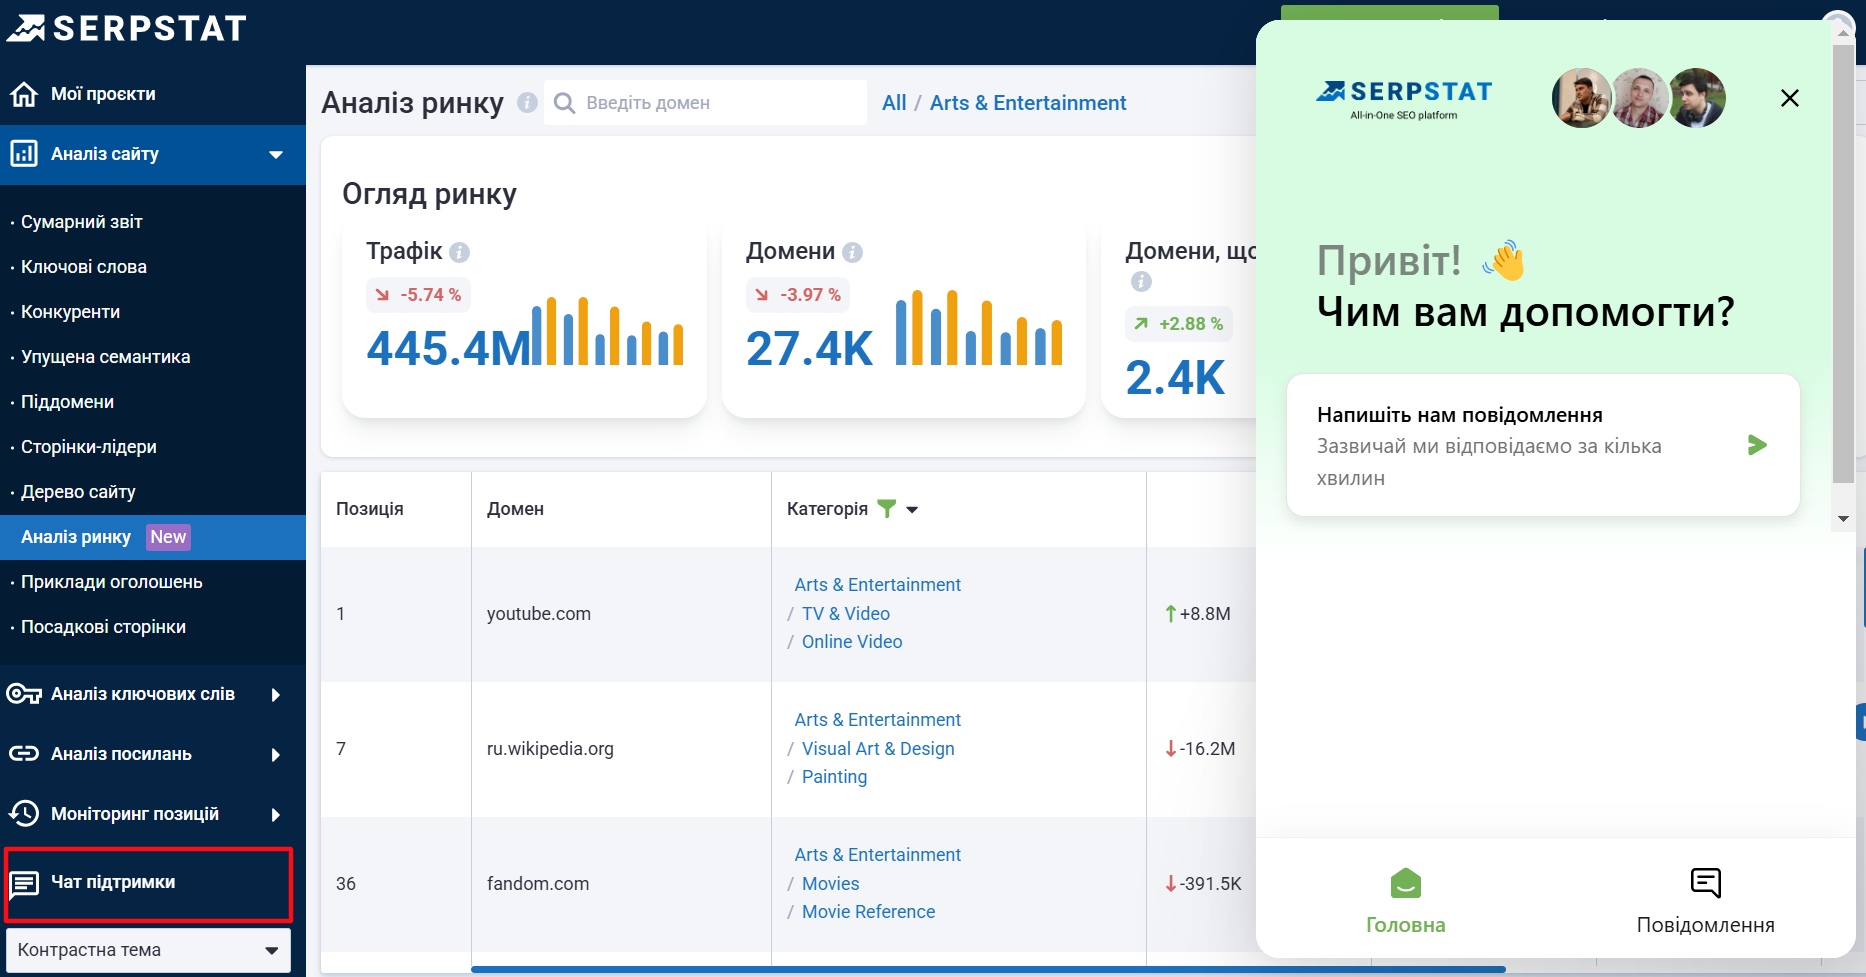Image resolution: width=1866 pixels, height=977 pixels.
Task: Click the green Категорія filter icon
Action: [x=886, y=508]
